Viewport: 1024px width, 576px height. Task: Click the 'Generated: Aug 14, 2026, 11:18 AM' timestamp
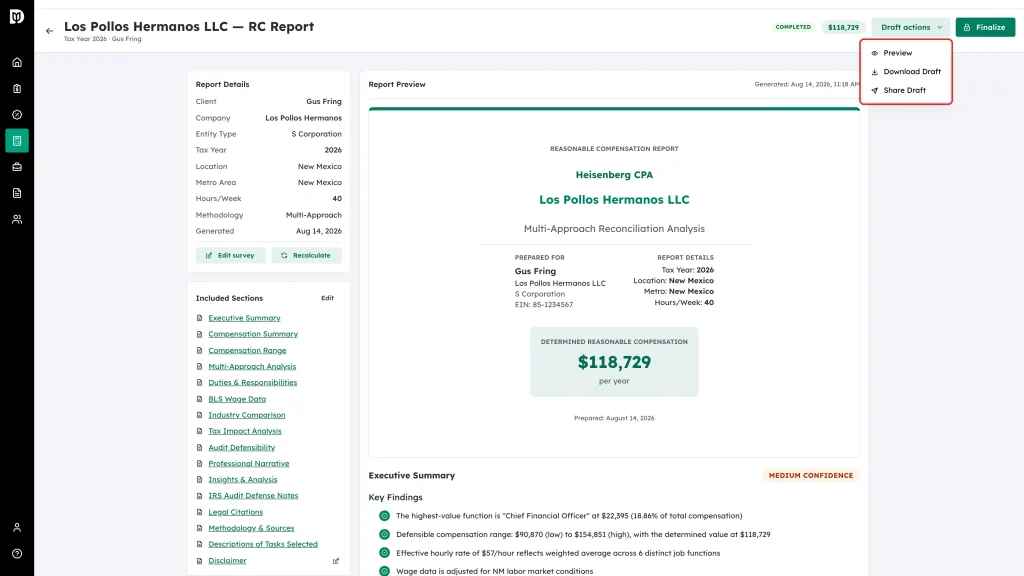807,84
